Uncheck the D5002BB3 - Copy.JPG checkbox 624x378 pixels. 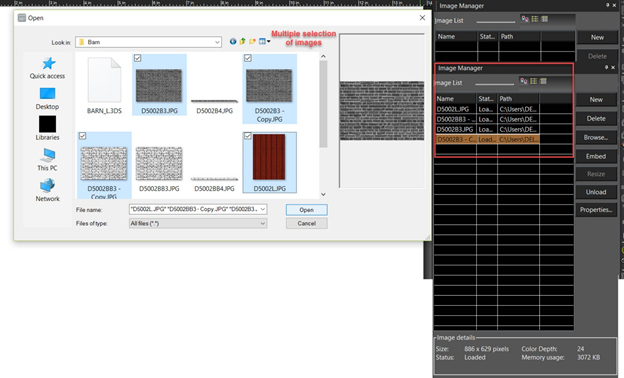click(x=82, y=136)
